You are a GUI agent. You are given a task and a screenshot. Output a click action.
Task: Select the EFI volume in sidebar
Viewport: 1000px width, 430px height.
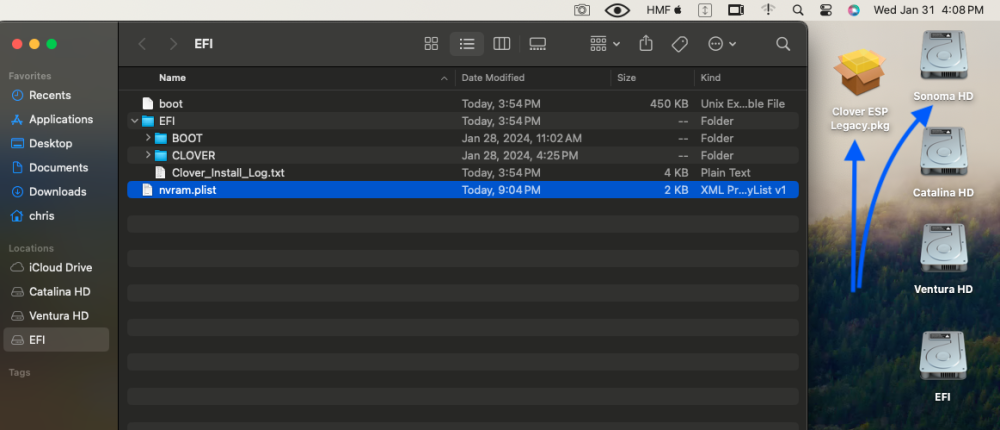(56, 340)
